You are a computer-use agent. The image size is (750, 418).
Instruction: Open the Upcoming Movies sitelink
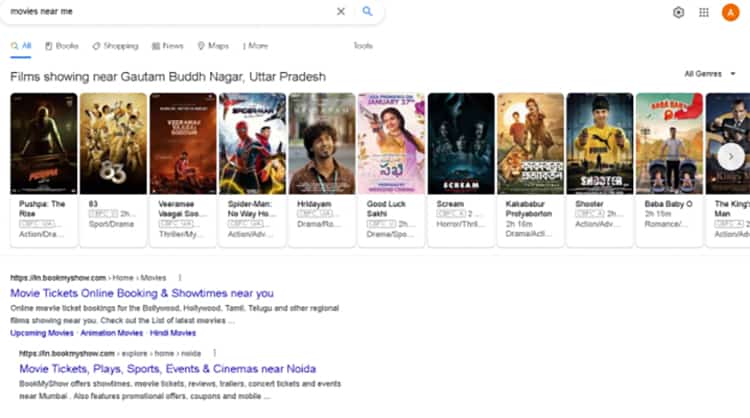coord(42,333)
